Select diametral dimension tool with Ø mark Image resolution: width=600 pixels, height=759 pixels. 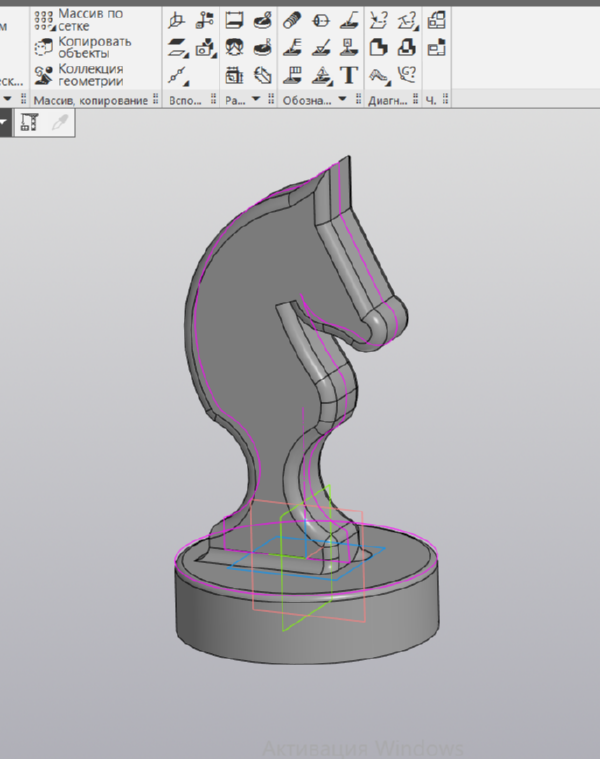263,20
